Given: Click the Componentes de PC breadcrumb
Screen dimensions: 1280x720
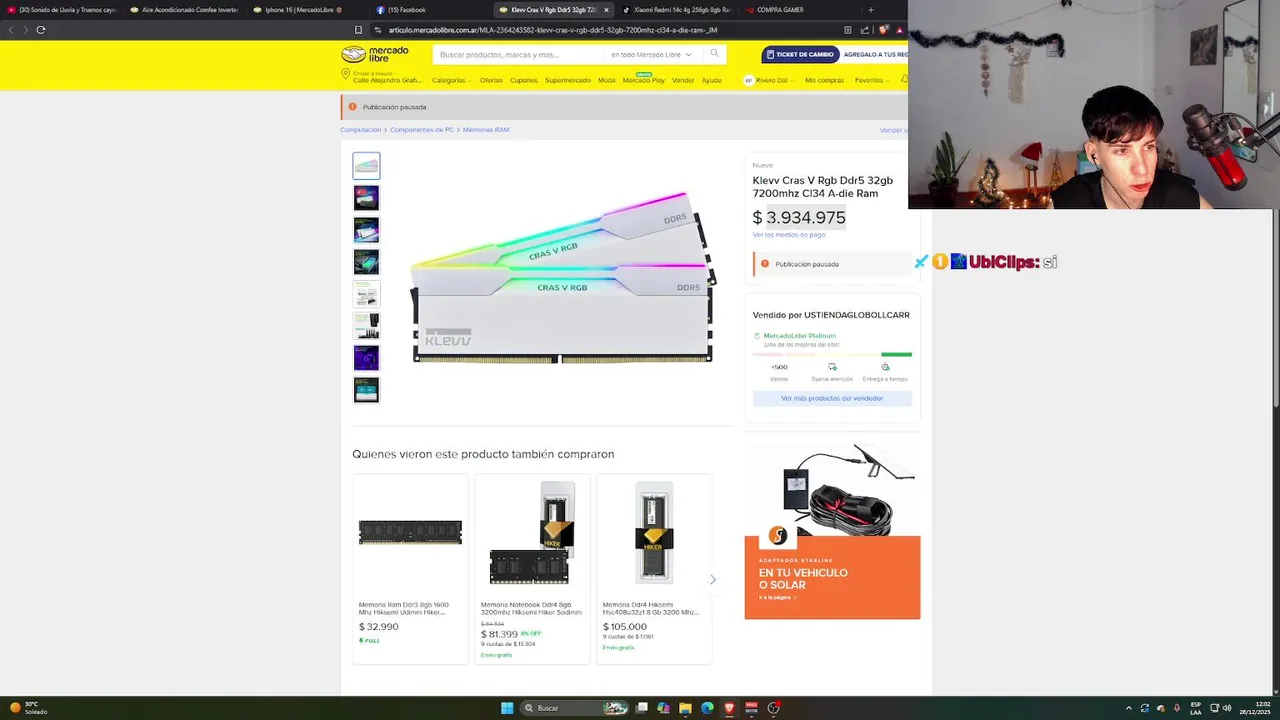Looking at the screenshot, I should point(422,130).
